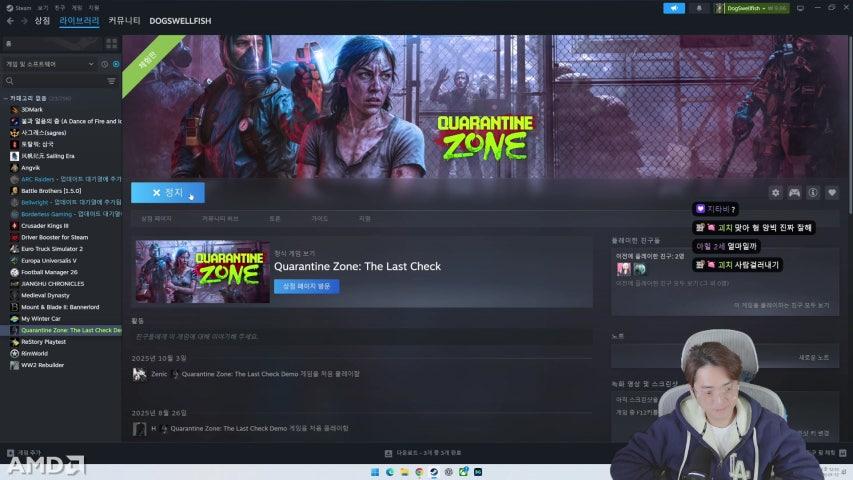Click the Quarantine Zone game thumbnail

coord(202,272)
